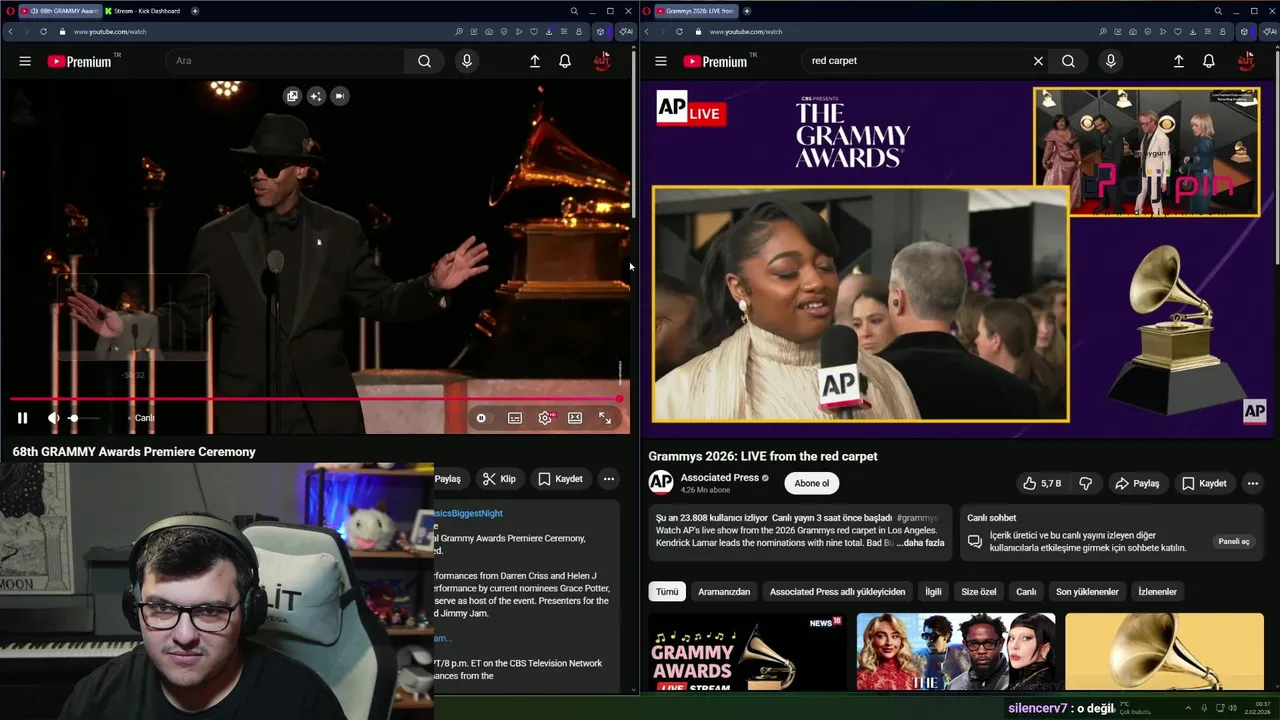Open more actions menu under left video

click(608, 479)
